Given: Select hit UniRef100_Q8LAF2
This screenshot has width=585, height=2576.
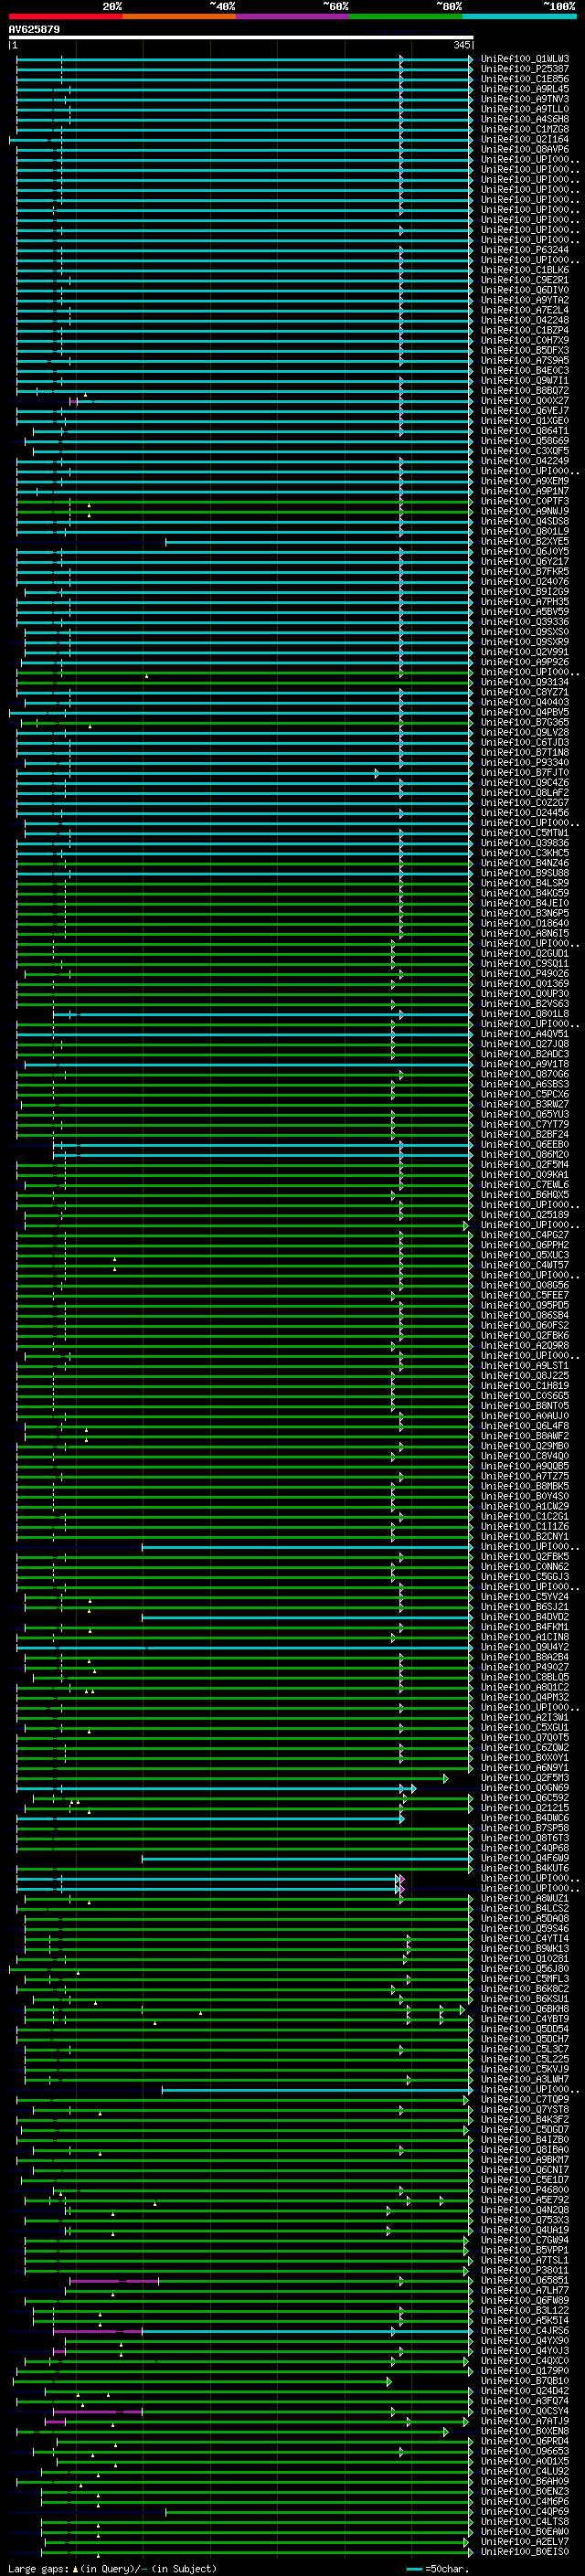Looking at the screenshot, I should pyautogui.click(x=525, y=792).
